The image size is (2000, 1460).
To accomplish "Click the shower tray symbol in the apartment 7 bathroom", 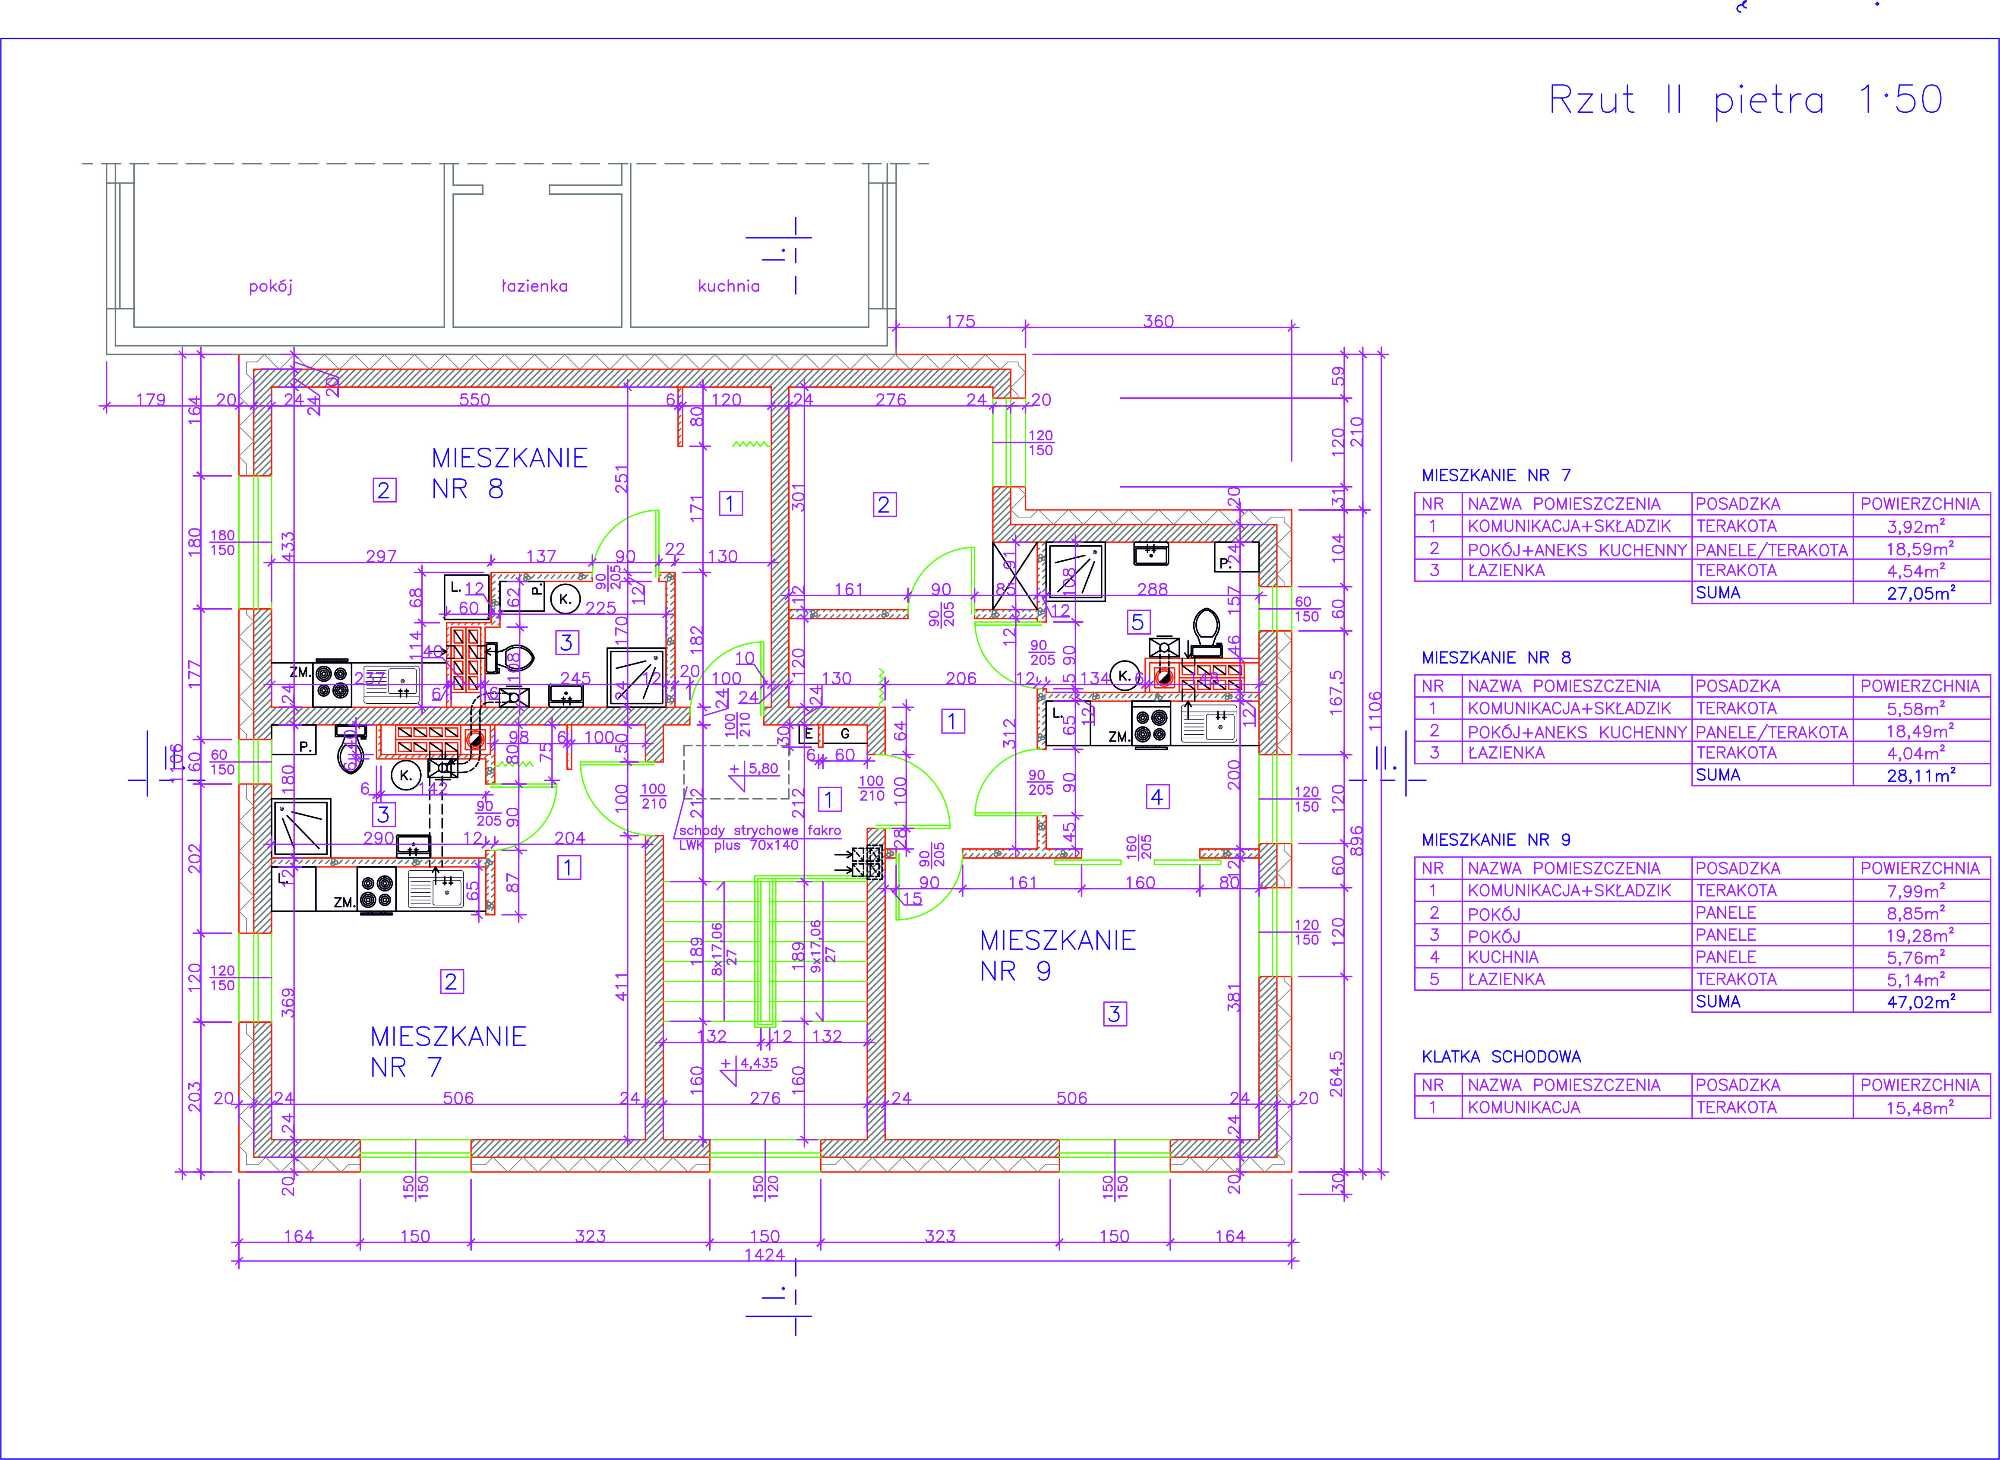I will click(302, 827).
